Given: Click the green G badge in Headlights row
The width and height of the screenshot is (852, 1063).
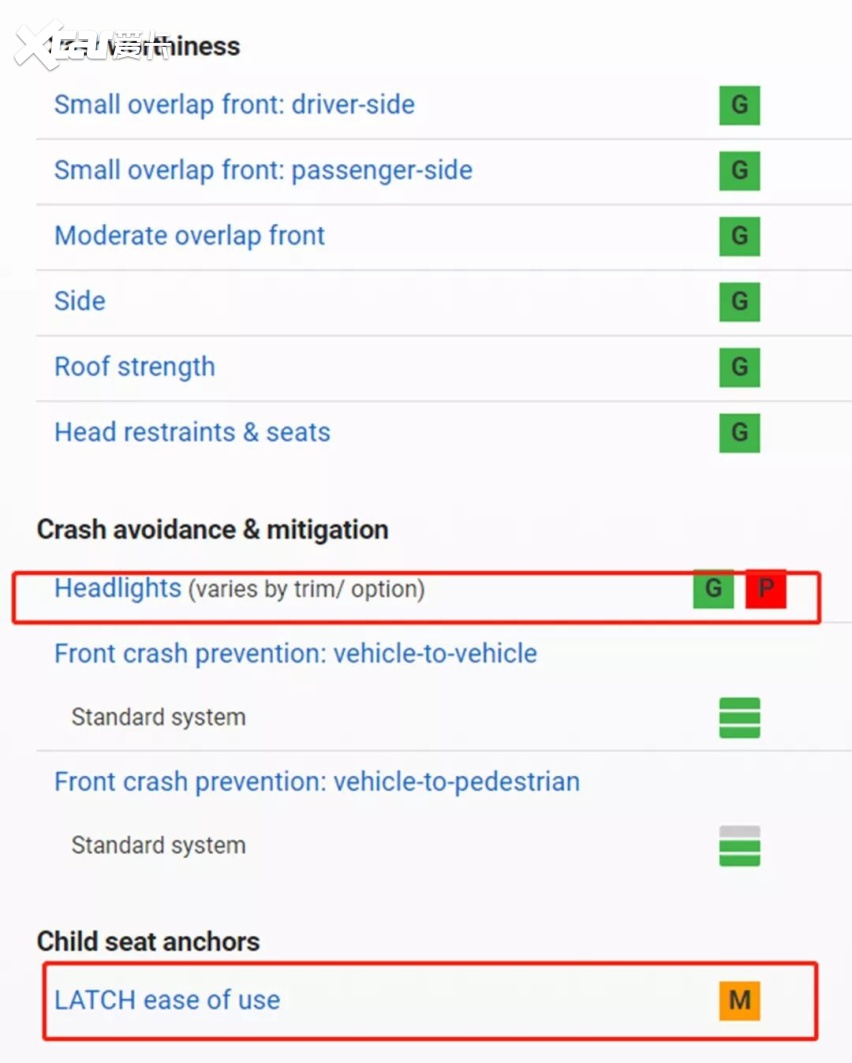Looking at the screenshot, I should pos(713,589).
